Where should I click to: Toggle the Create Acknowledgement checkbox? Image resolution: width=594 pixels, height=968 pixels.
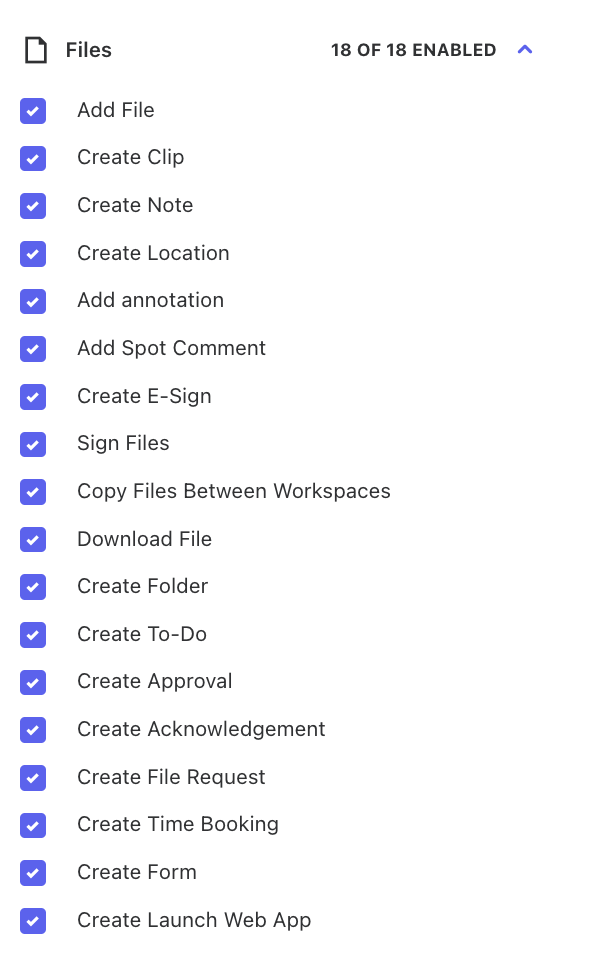(x=33, y=730)
